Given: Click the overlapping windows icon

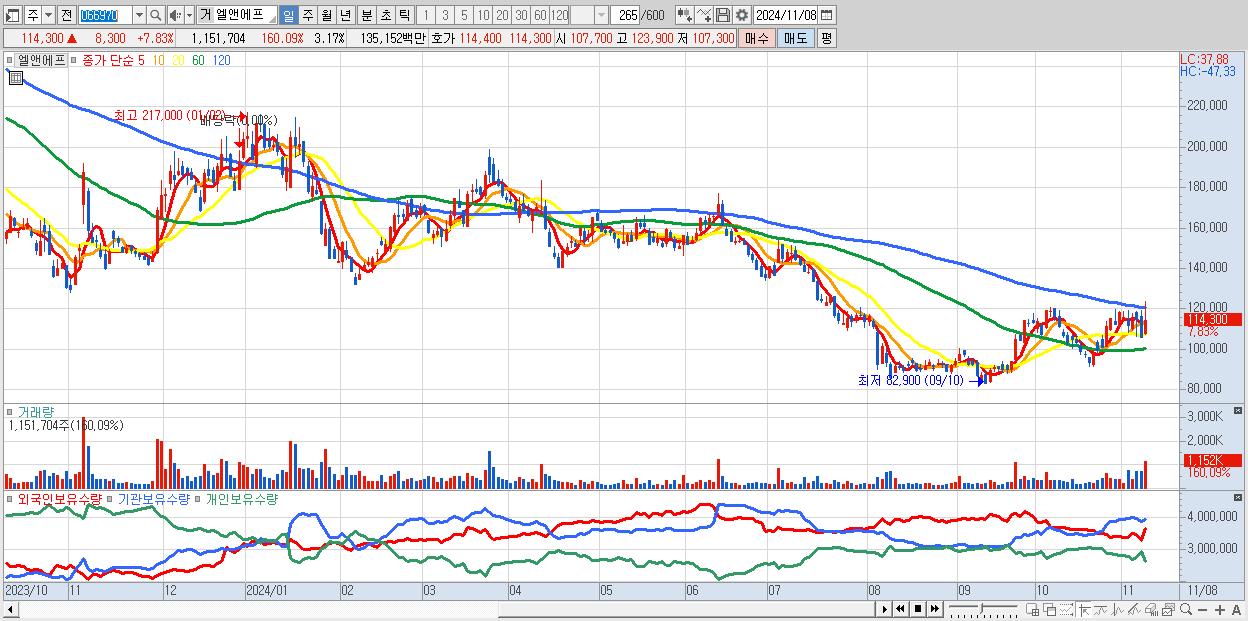Looking at the screenshot, I should click(x=1050, y=609).
